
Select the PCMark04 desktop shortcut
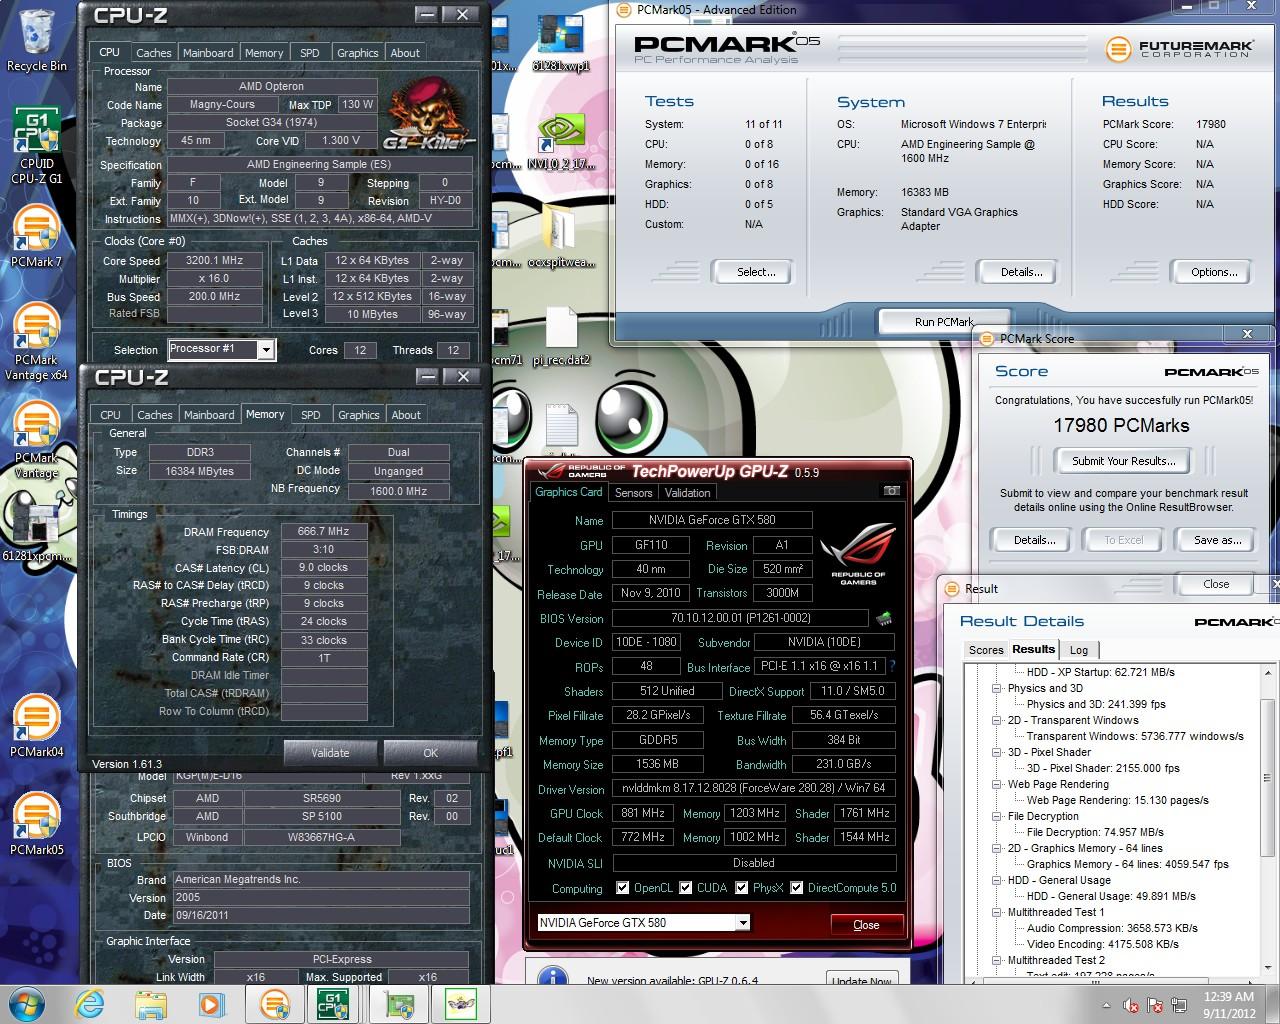pos(36,725)
